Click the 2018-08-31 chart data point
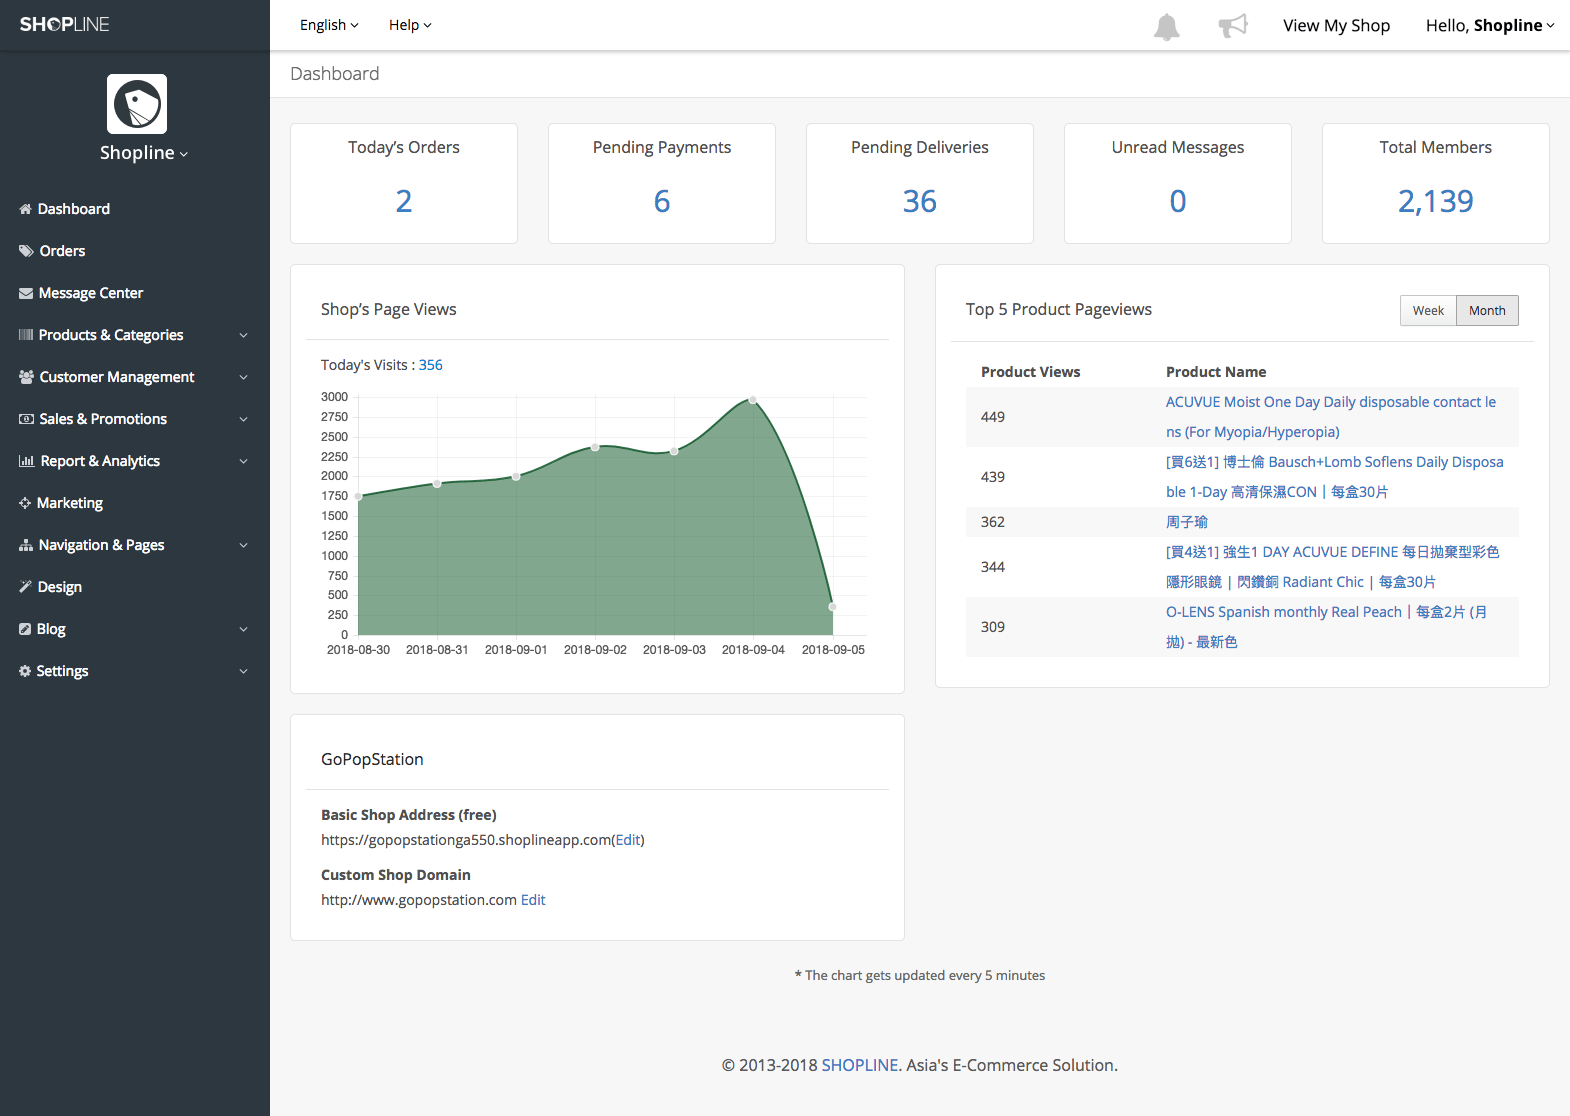This screenshot has width=1570, height=1116. coord(437,484)
